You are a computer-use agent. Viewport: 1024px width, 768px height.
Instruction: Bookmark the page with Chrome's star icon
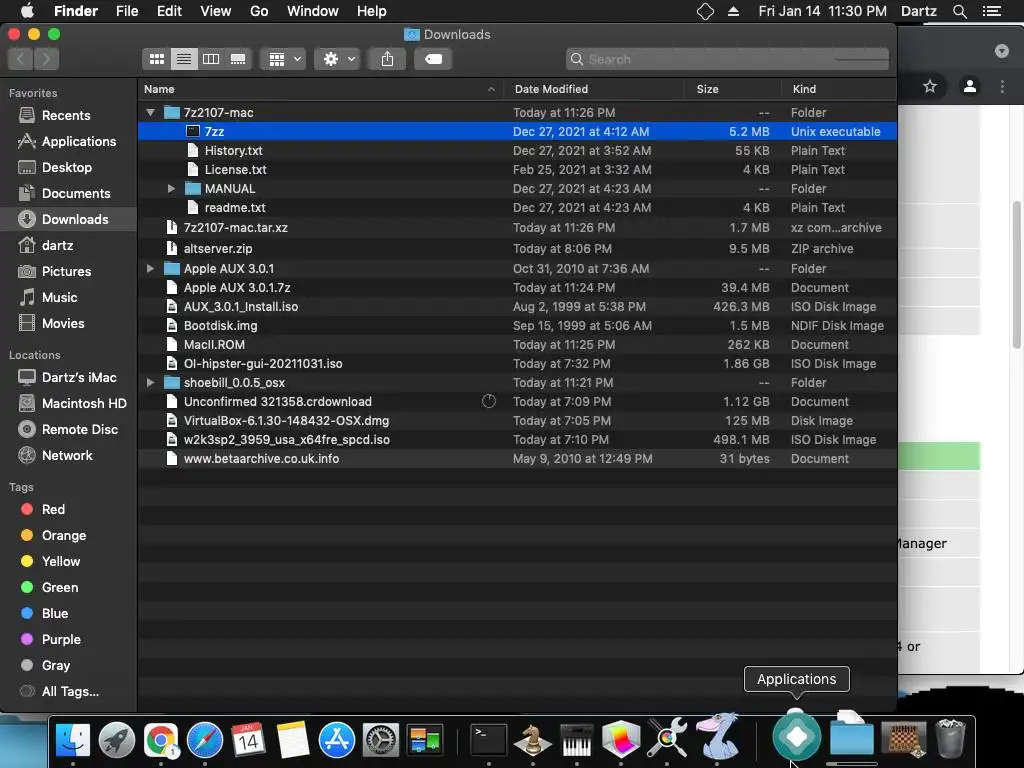pyautogui.click(x=930, y=86)
